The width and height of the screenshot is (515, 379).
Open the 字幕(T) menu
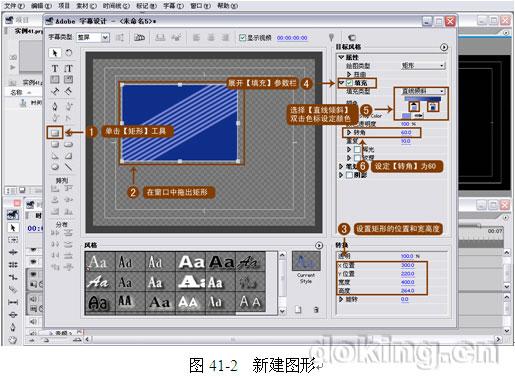tap(174, 6)
